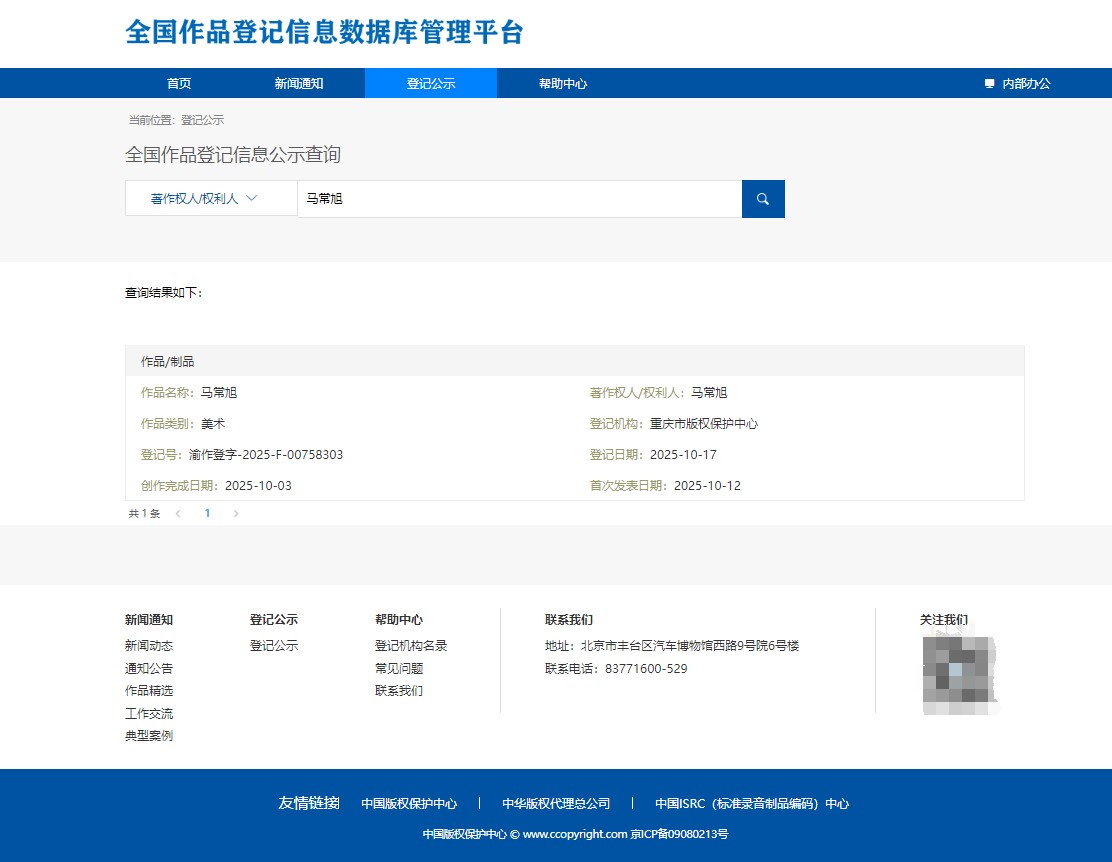
Task: Open the 帮助中心 navigation menu
Action: coord(563,83)
